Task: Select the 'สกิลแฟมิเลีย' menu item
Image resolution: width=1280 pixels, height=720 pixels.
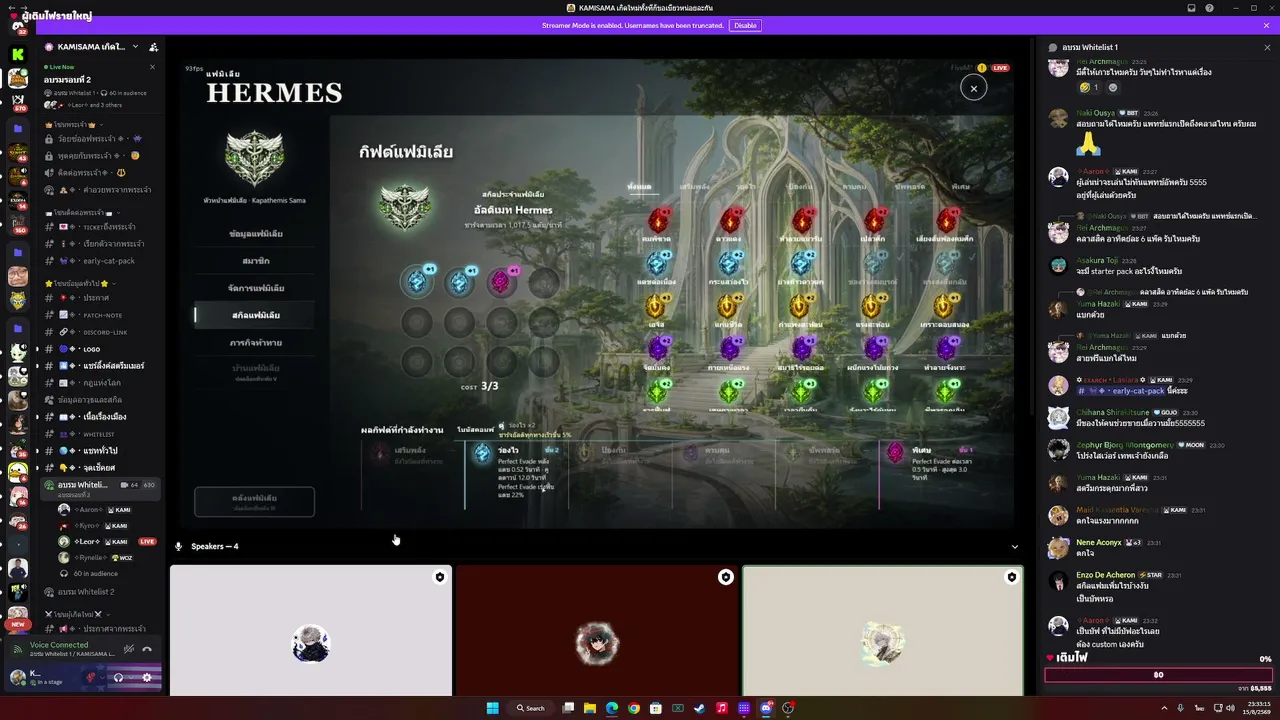Action: [255, 315]
